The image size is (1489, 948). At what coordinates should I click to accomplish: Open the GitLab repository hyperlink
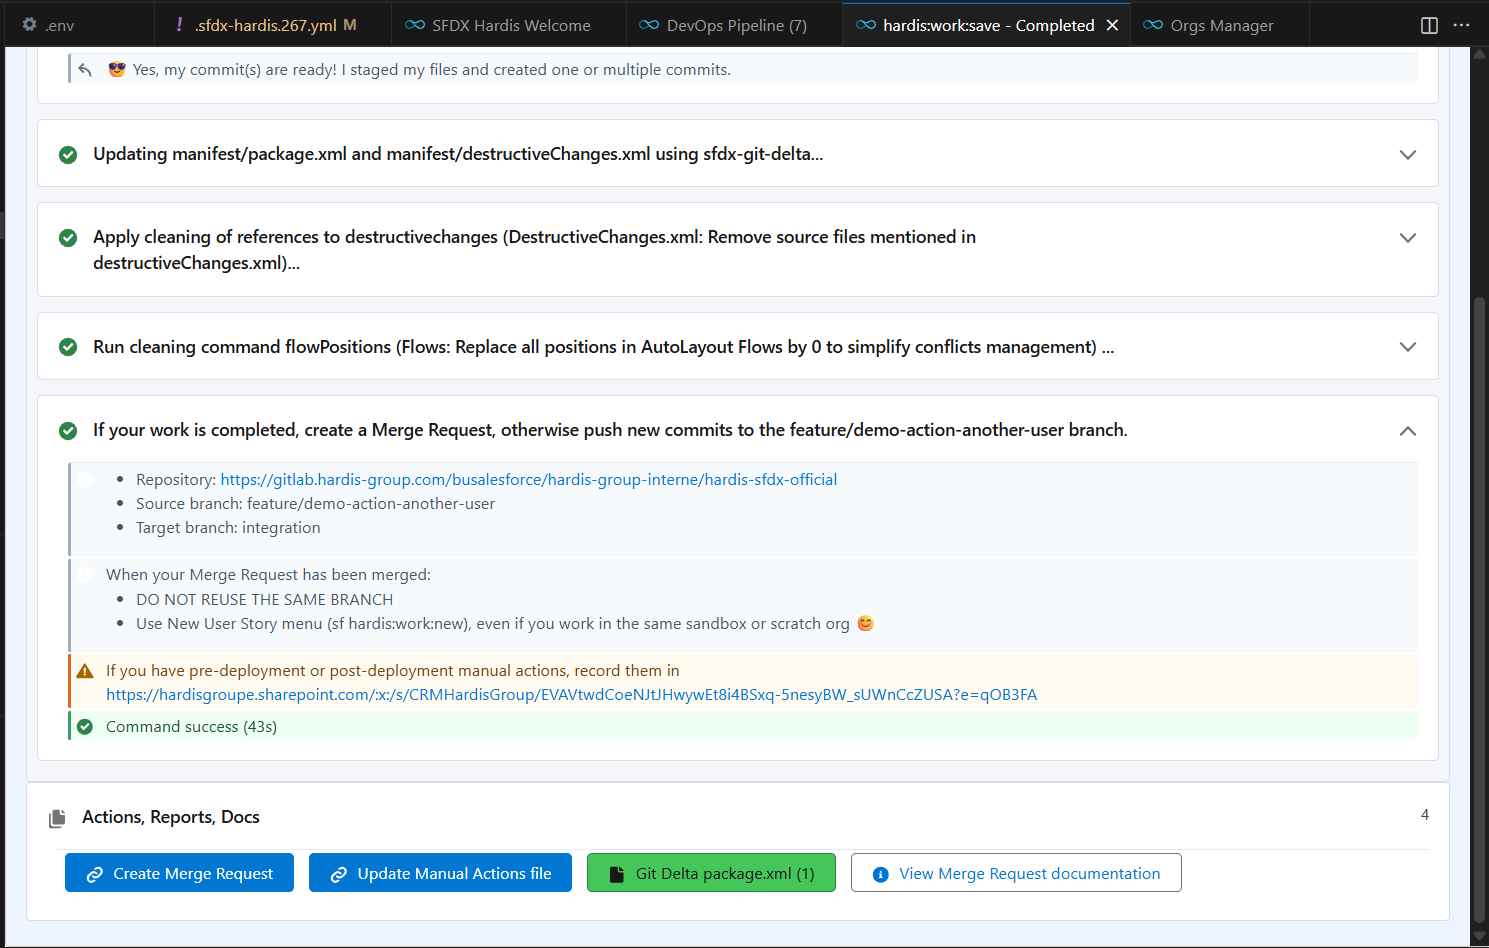pos(528,480)
